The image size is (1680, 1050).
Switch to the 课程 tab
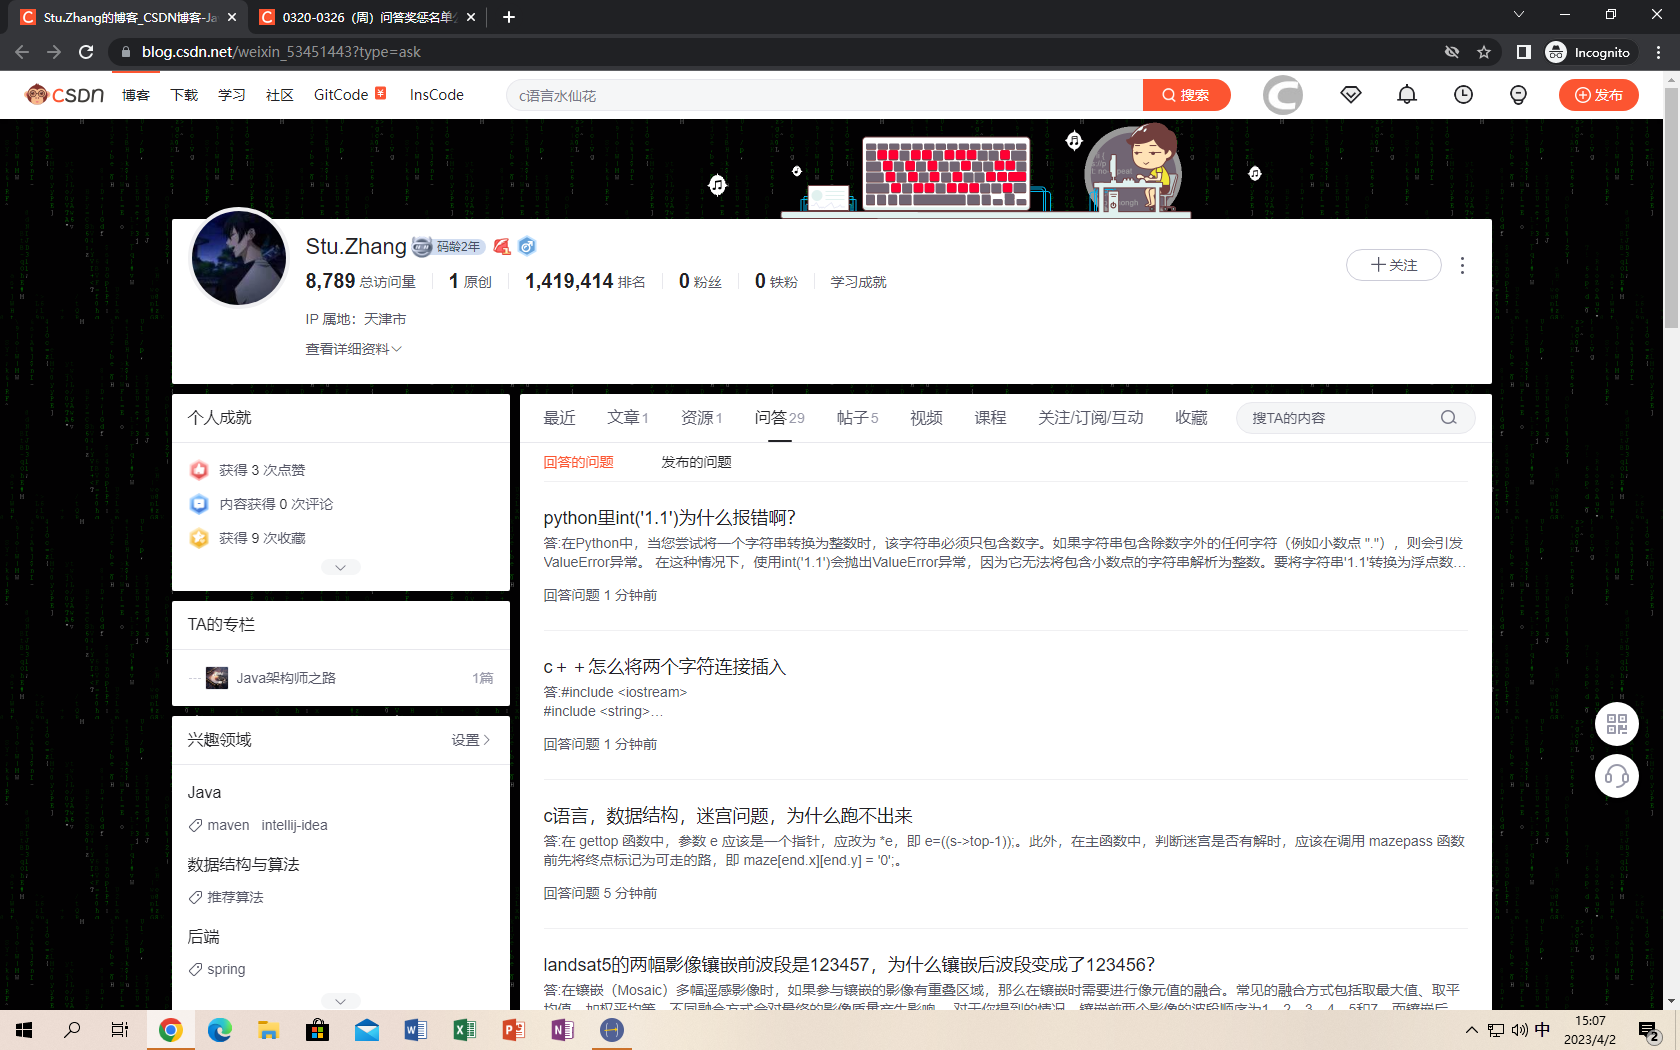[x=990, y=418]
